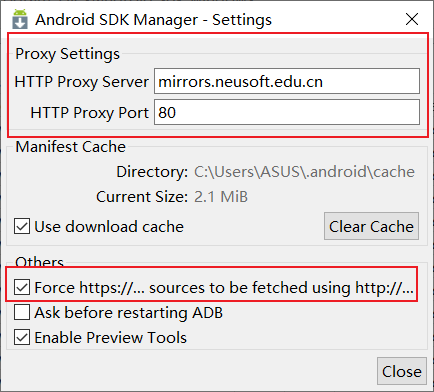Close the Settings dialog with the X
434x392 pixels.
(x=412, y=19)
